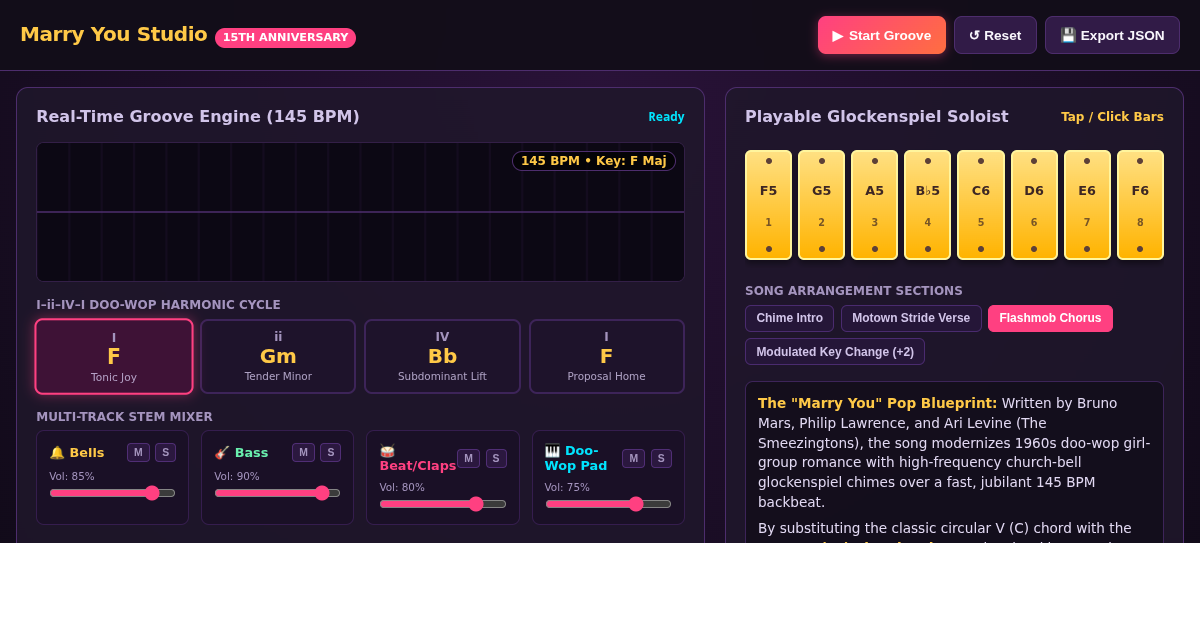Screen dimensions: 1200x630
Task: Mute the Doo-Wop Pad track
Action: point(633,458)
